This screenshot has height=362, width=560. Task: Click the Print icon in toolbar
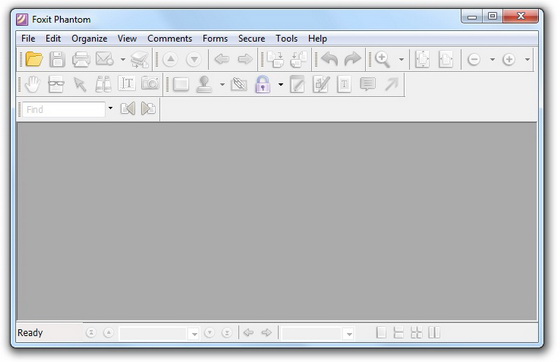pyautogui.click(x=81, y=59)
